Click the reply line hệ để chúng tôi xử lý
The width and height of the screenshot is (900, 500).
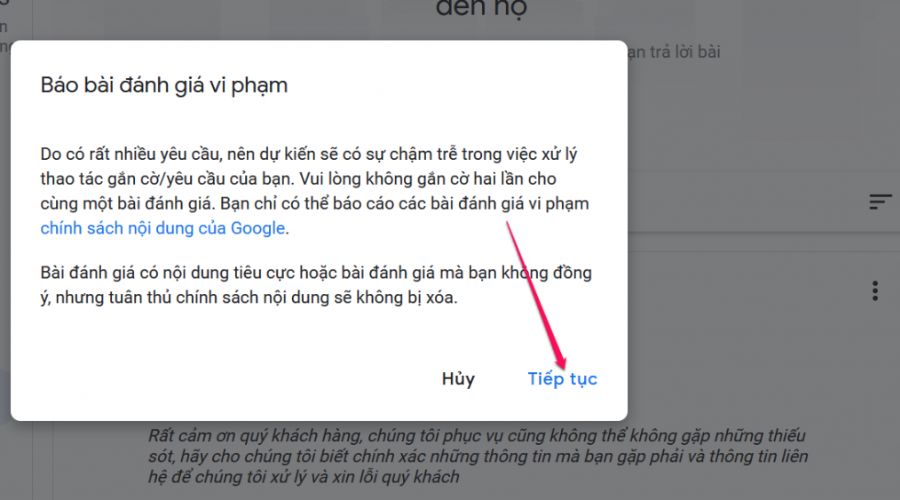(x=304, y=477)
